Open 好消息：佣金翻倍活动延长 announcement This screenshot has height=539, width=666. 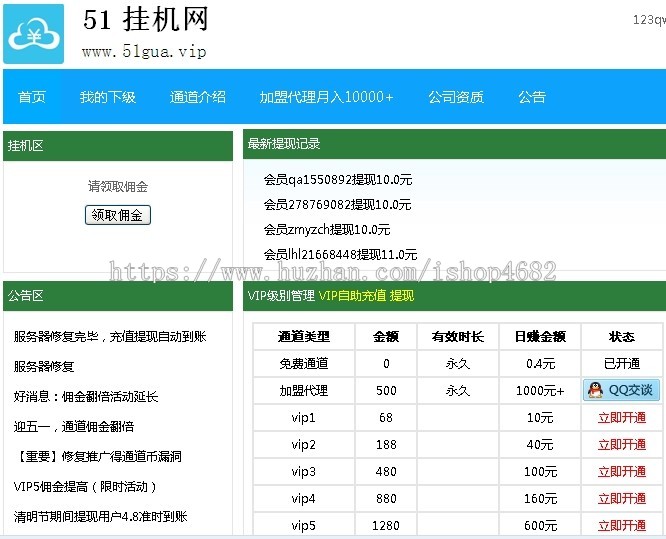86,397
